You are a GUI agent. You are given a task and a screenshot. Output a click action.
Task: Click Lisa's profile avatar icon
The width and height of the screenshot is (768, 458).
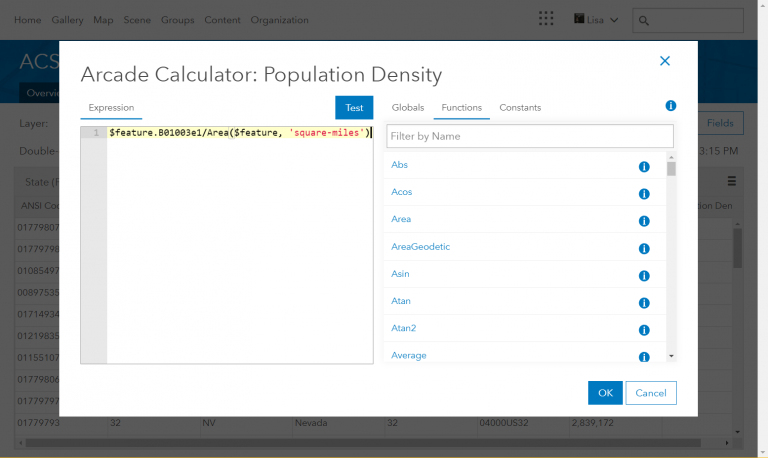[x=579, y=19]
